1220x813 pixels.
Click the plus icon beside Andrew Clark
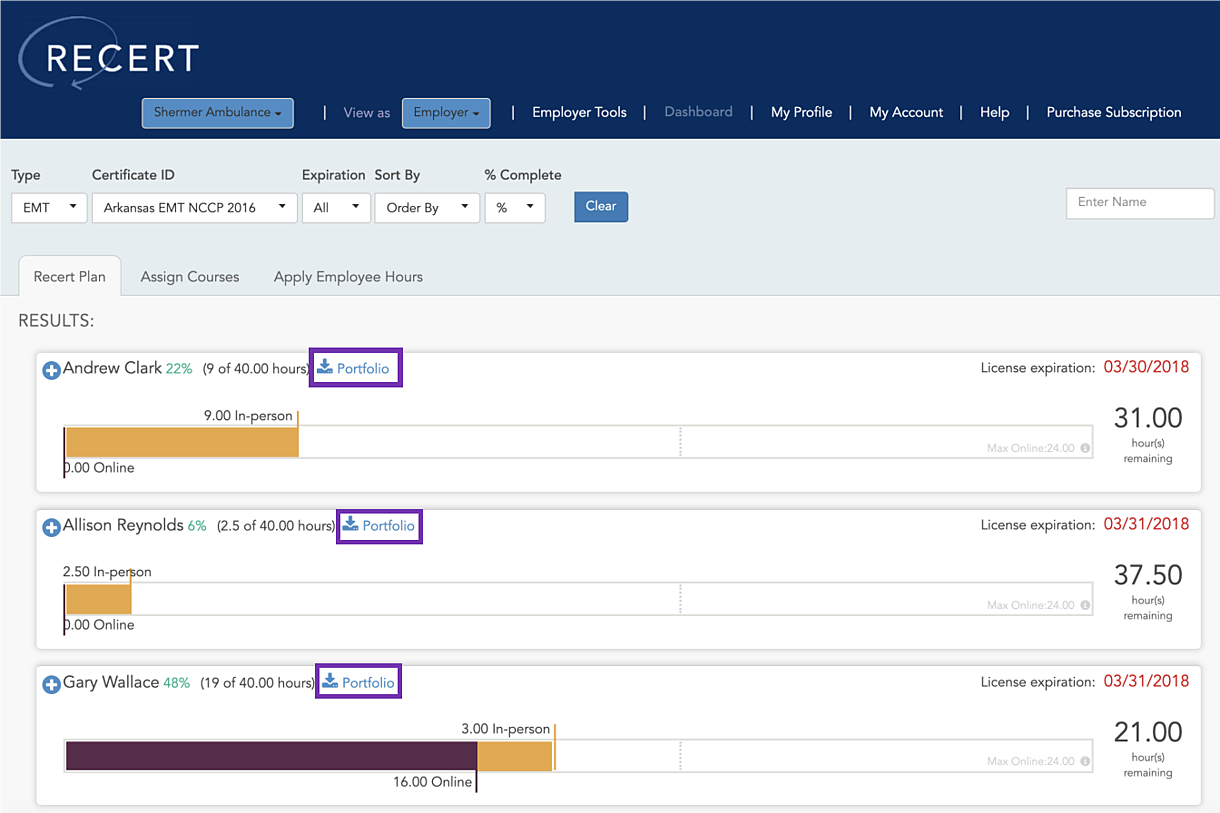point(51,369)
